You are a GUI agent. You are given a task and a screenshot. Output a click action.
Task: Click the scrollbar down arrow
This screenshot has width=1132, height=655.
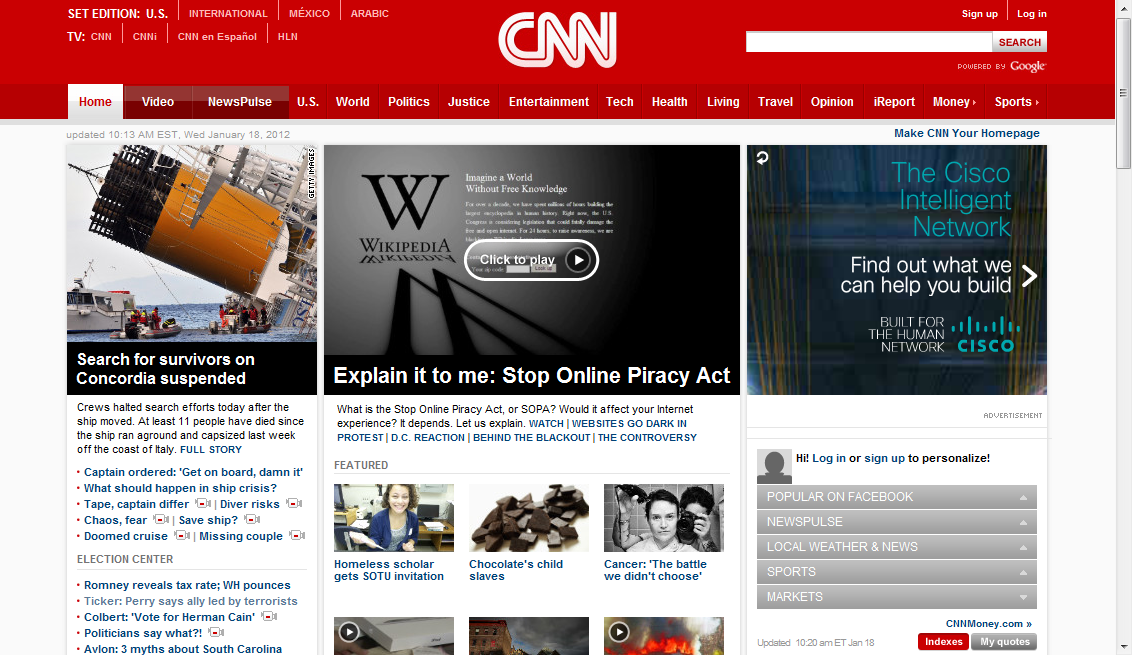(x=1123, y=647)
